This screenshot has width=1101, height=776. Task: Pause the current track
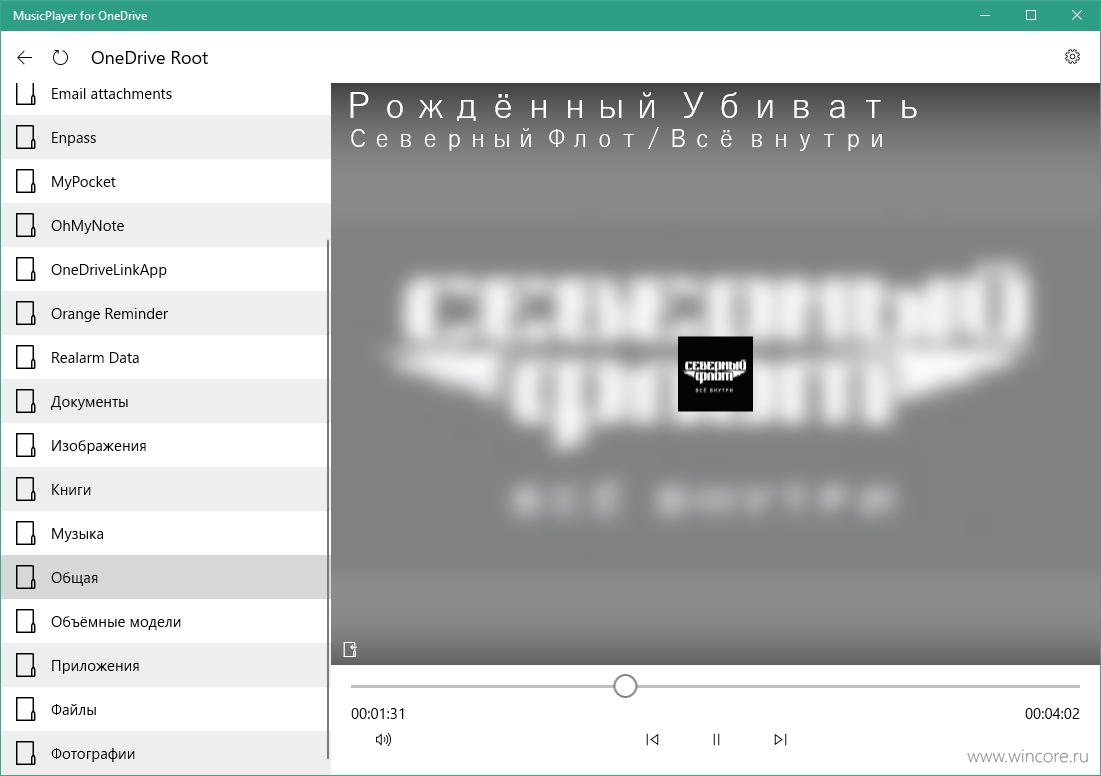coord(716,739)
